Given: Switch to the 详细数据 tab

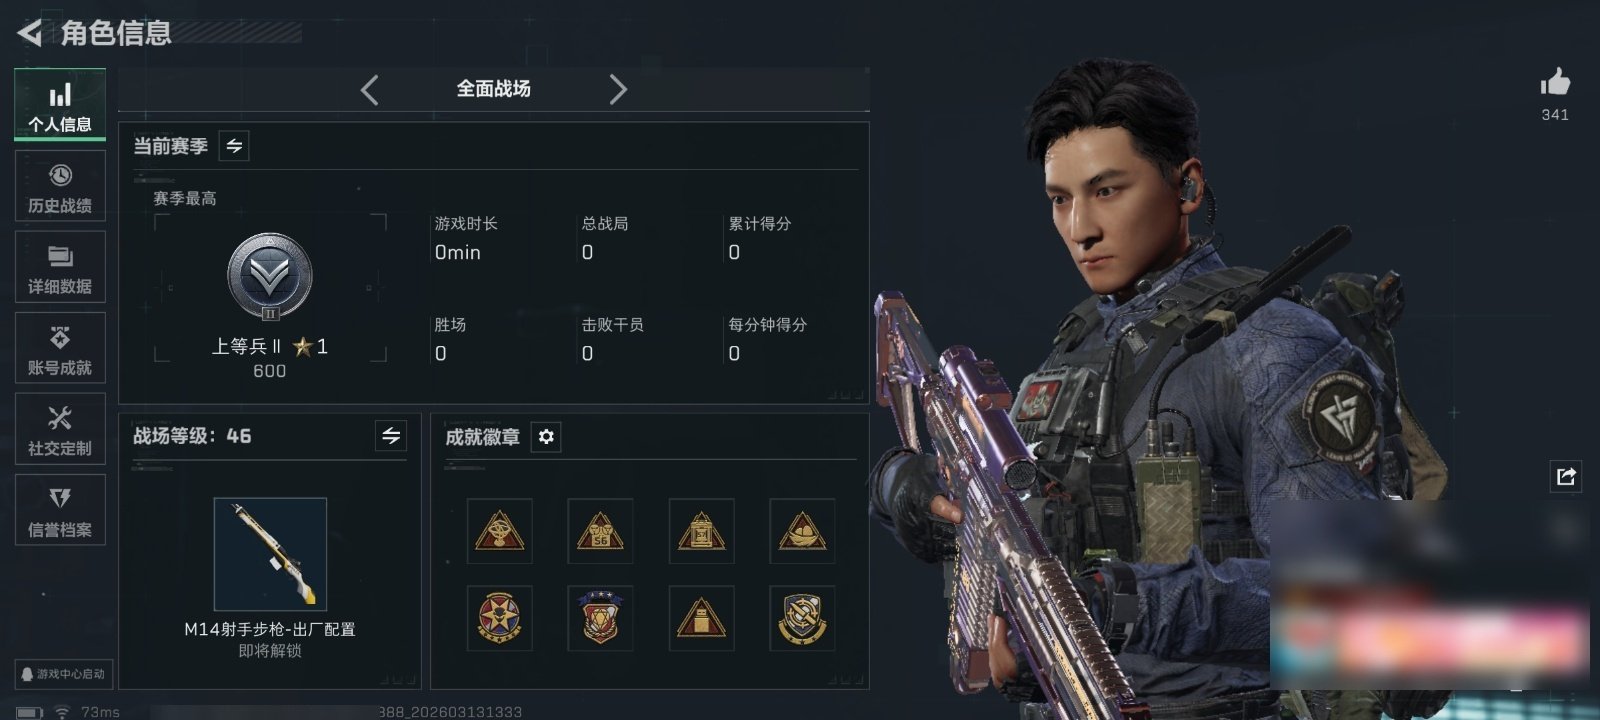Looking at the screenshot, I should point(60,268).
